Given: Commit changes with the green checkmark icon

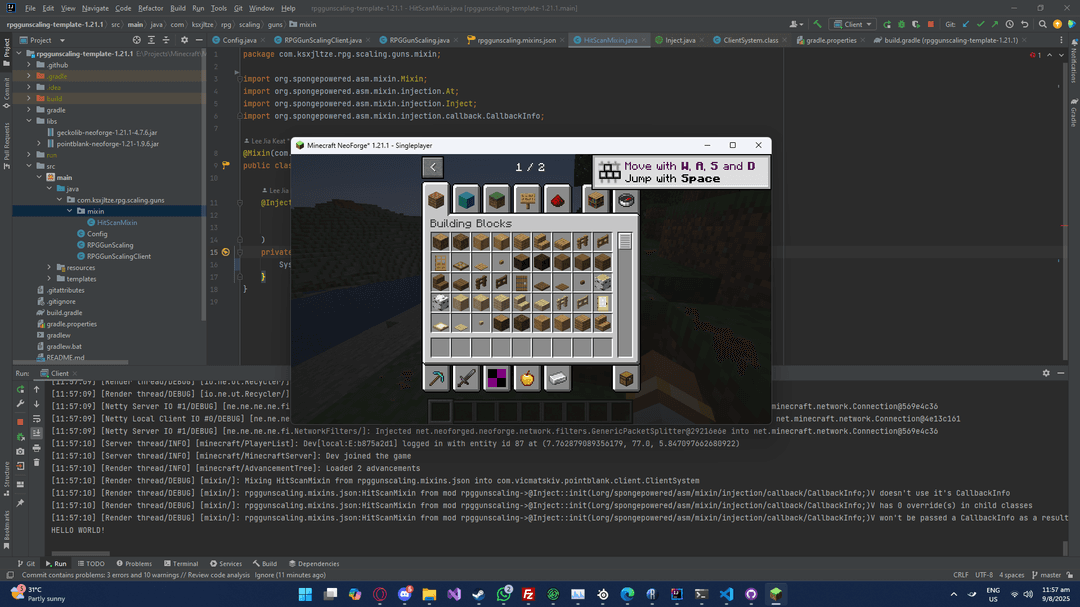Looking at the screenshot, I should click(980, 24).
